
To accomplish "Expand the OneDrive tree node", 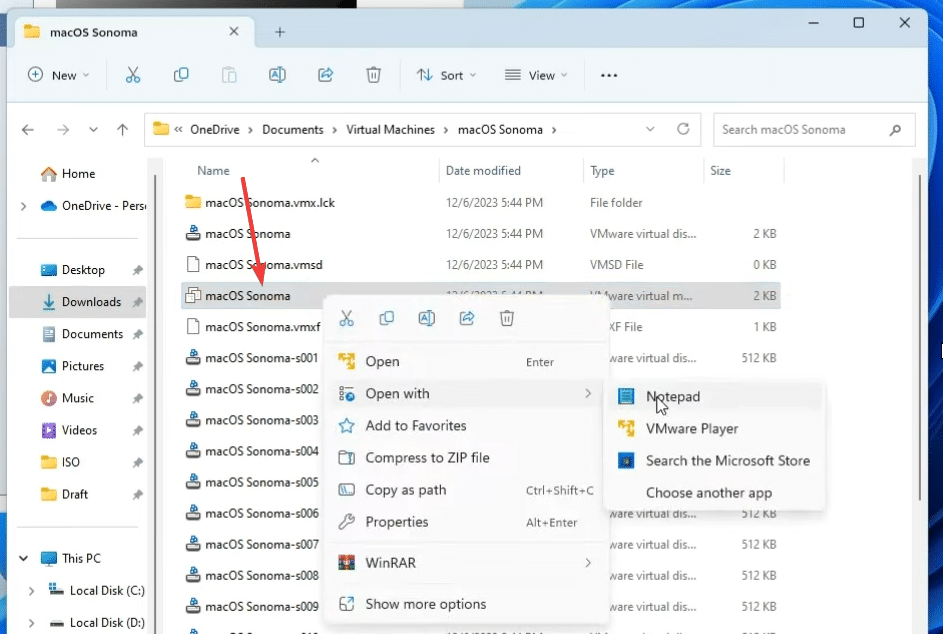I will 23,206.
